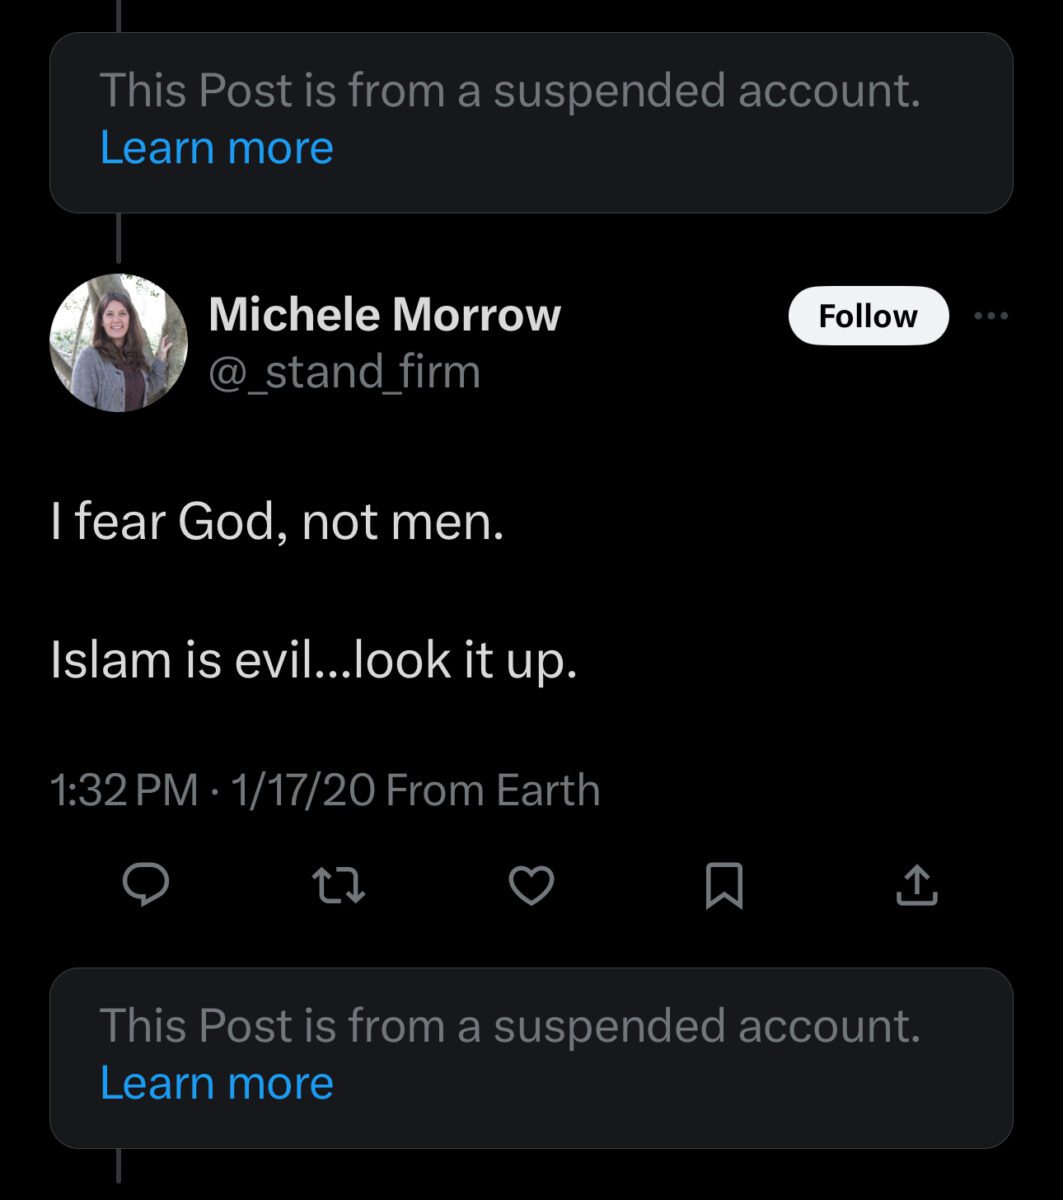This screenshot has height=1200, width=1063.
Task: Click the thread connector line above the avatar
Action: pyautogui.click(x=119, y=238)
